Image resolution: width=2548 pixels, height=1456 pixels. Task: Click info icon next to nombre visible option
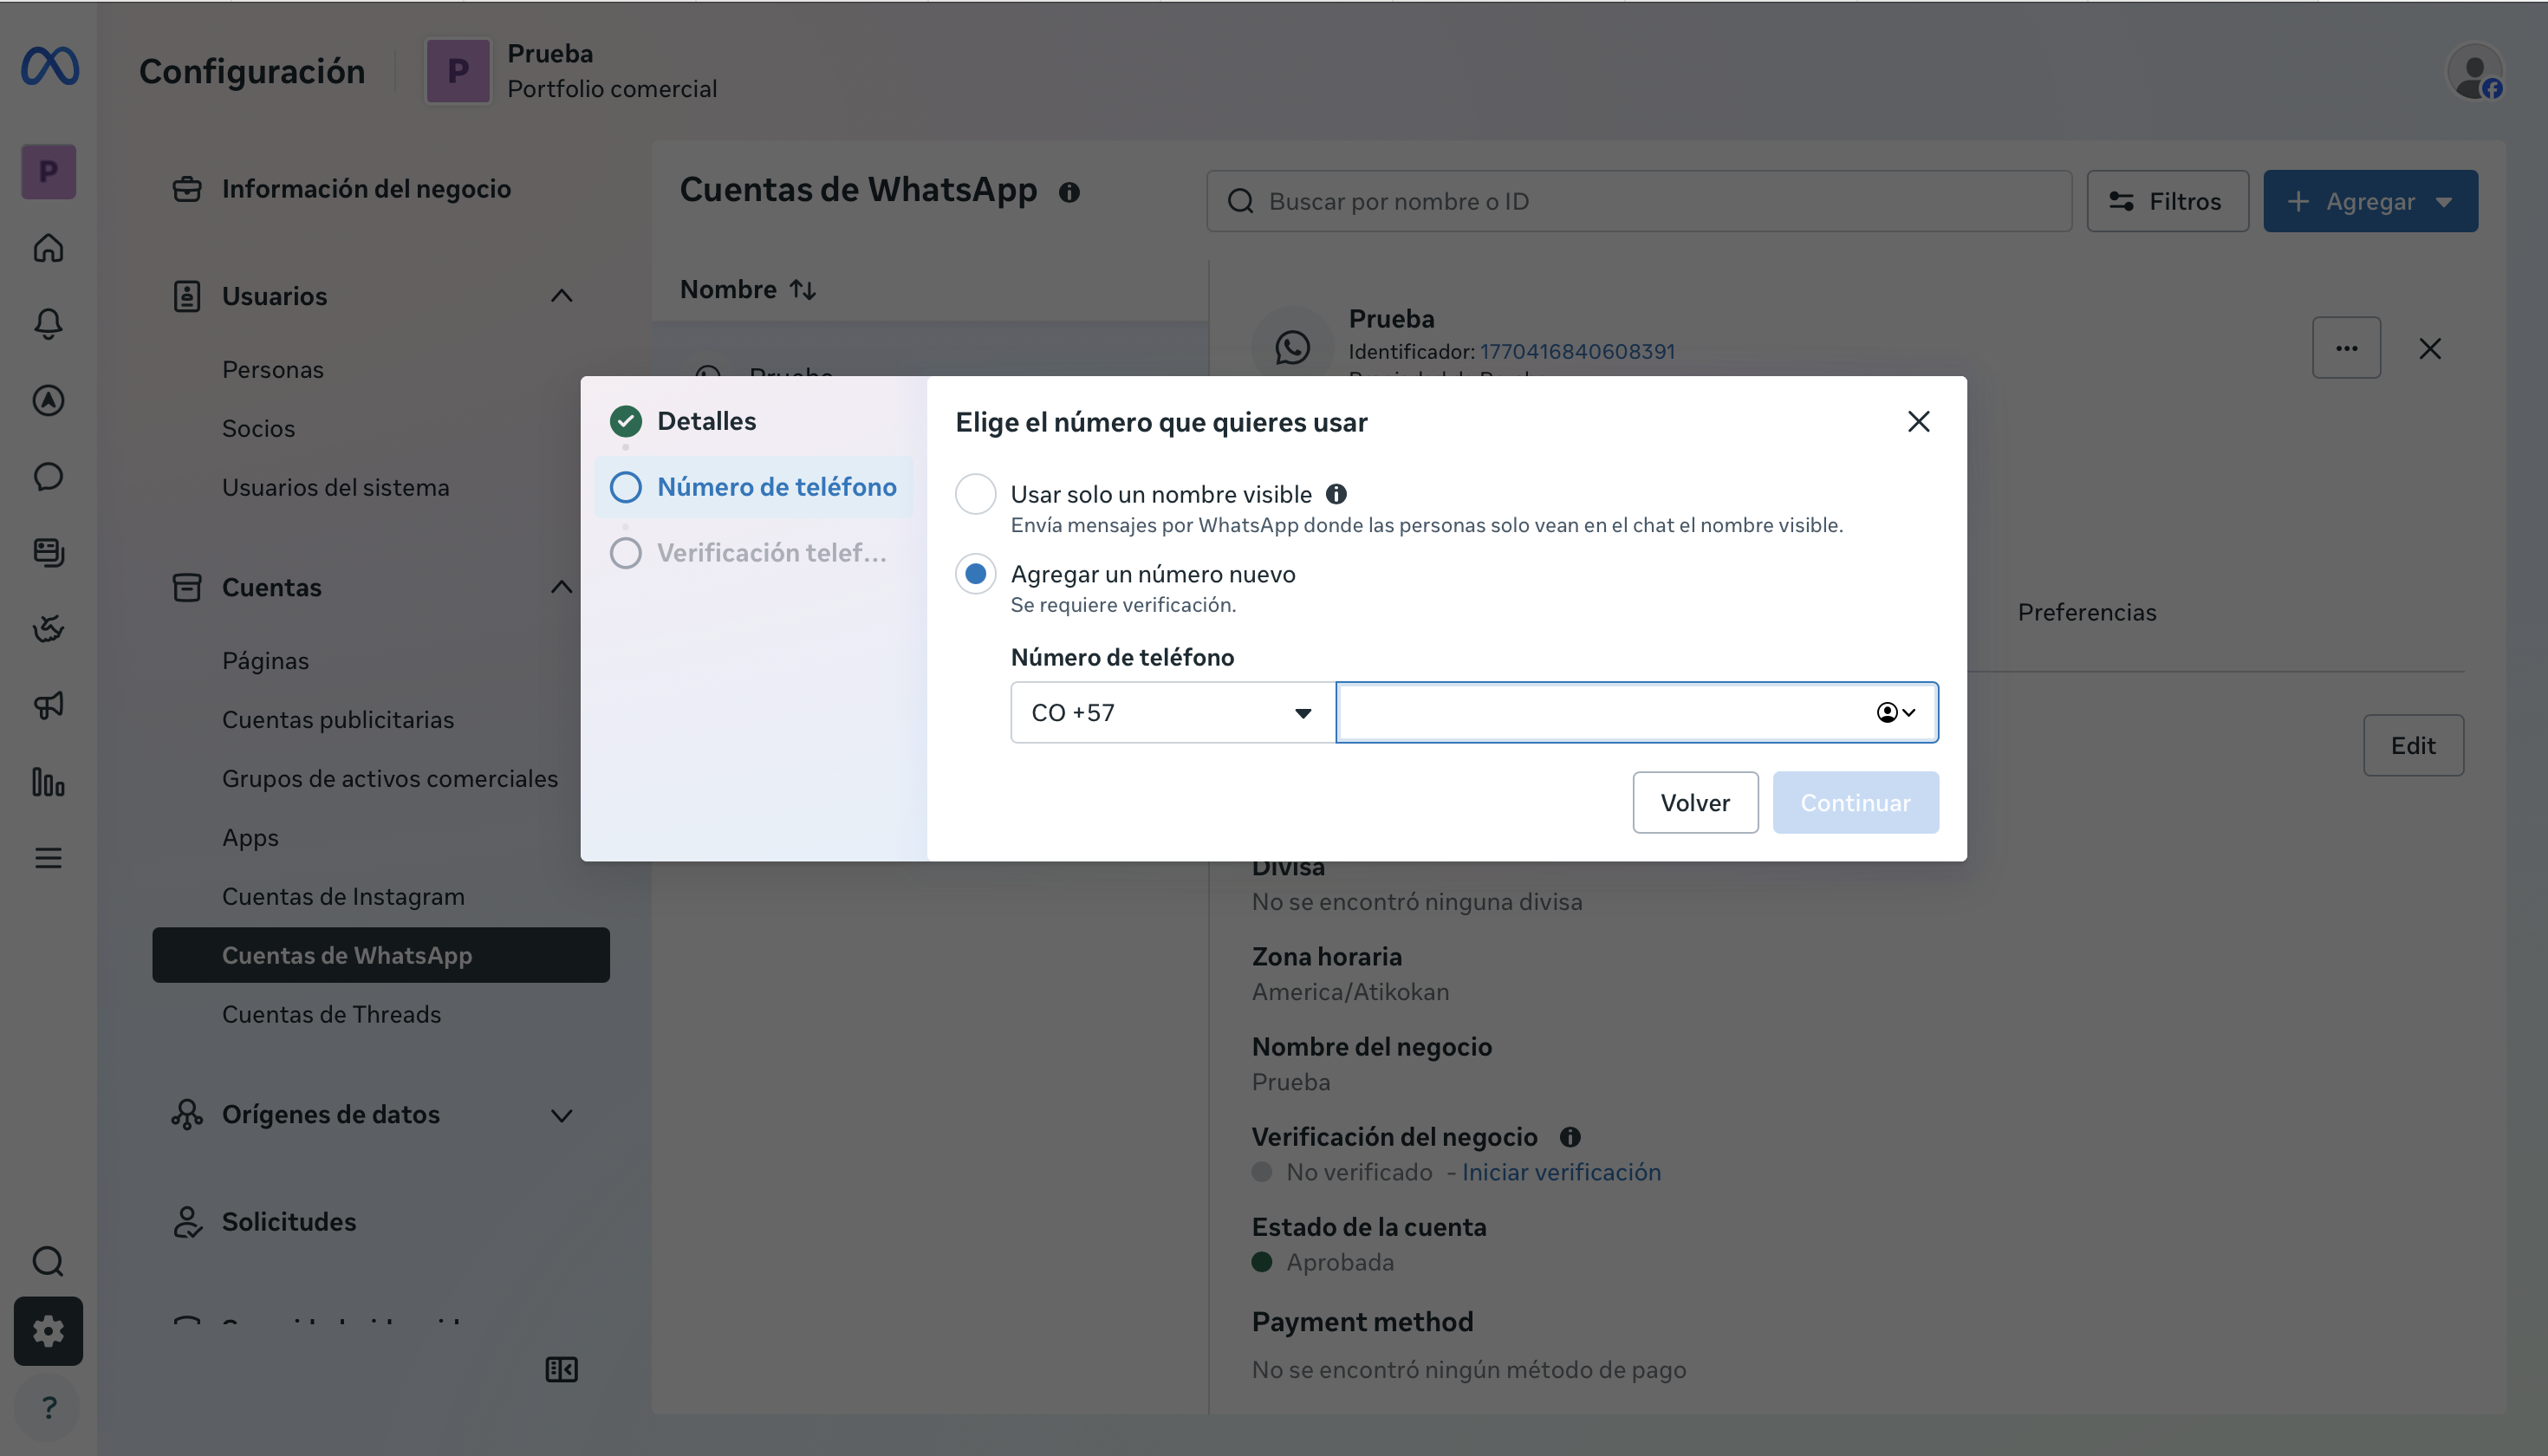(1336, 494)
